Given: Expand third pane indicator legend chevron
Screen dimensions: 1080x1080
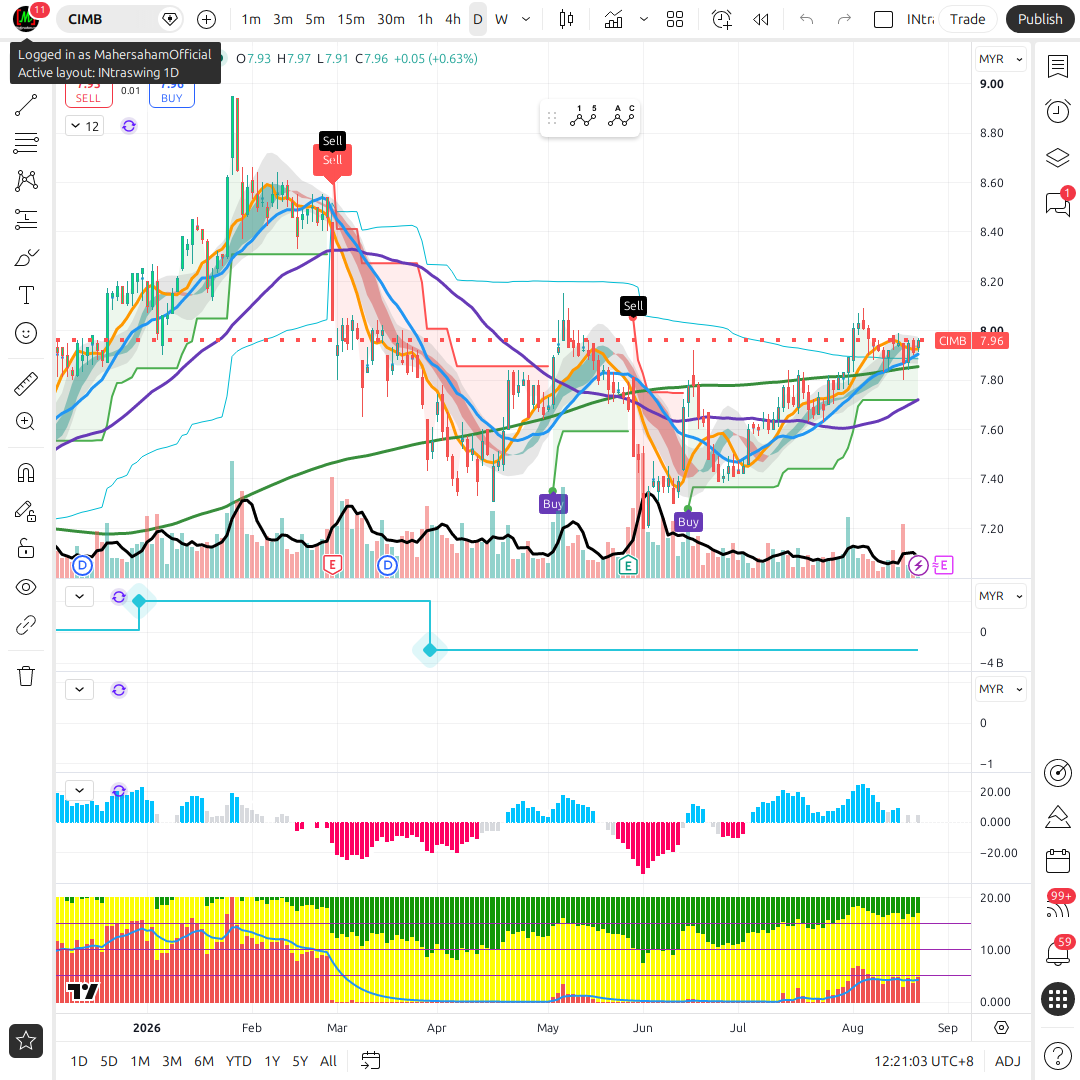Looking at the screenshot, I should pos(80,689).
